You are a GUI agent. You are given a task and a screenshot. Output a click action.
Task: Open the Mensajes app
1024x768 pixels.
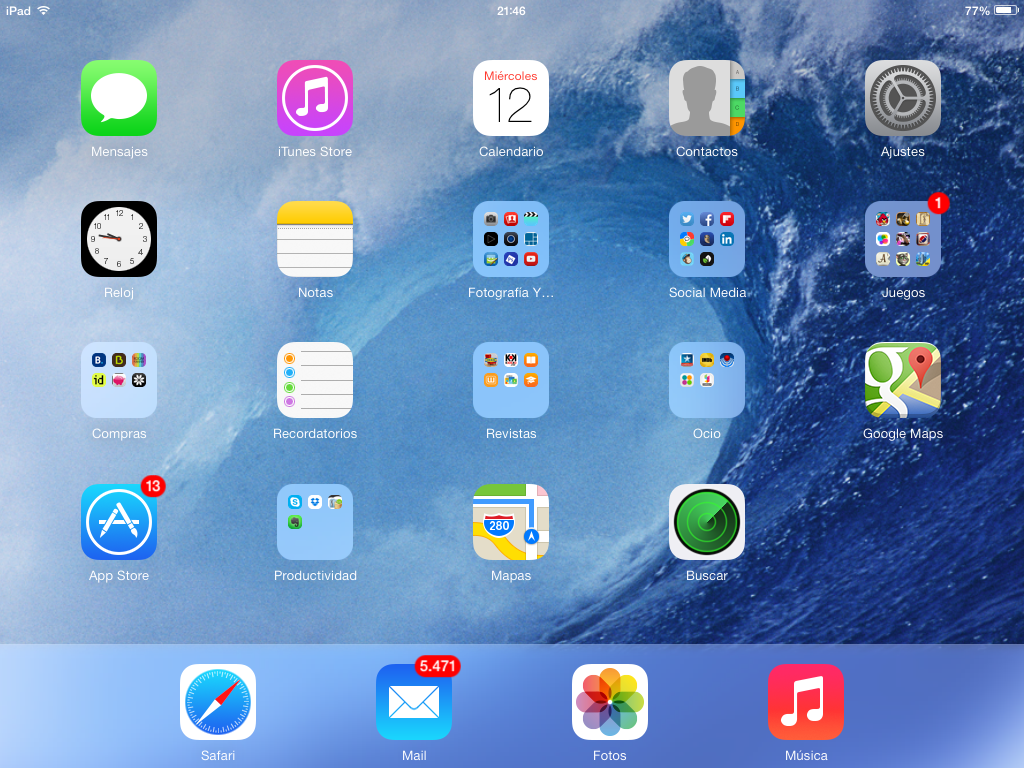coord(119,98)
